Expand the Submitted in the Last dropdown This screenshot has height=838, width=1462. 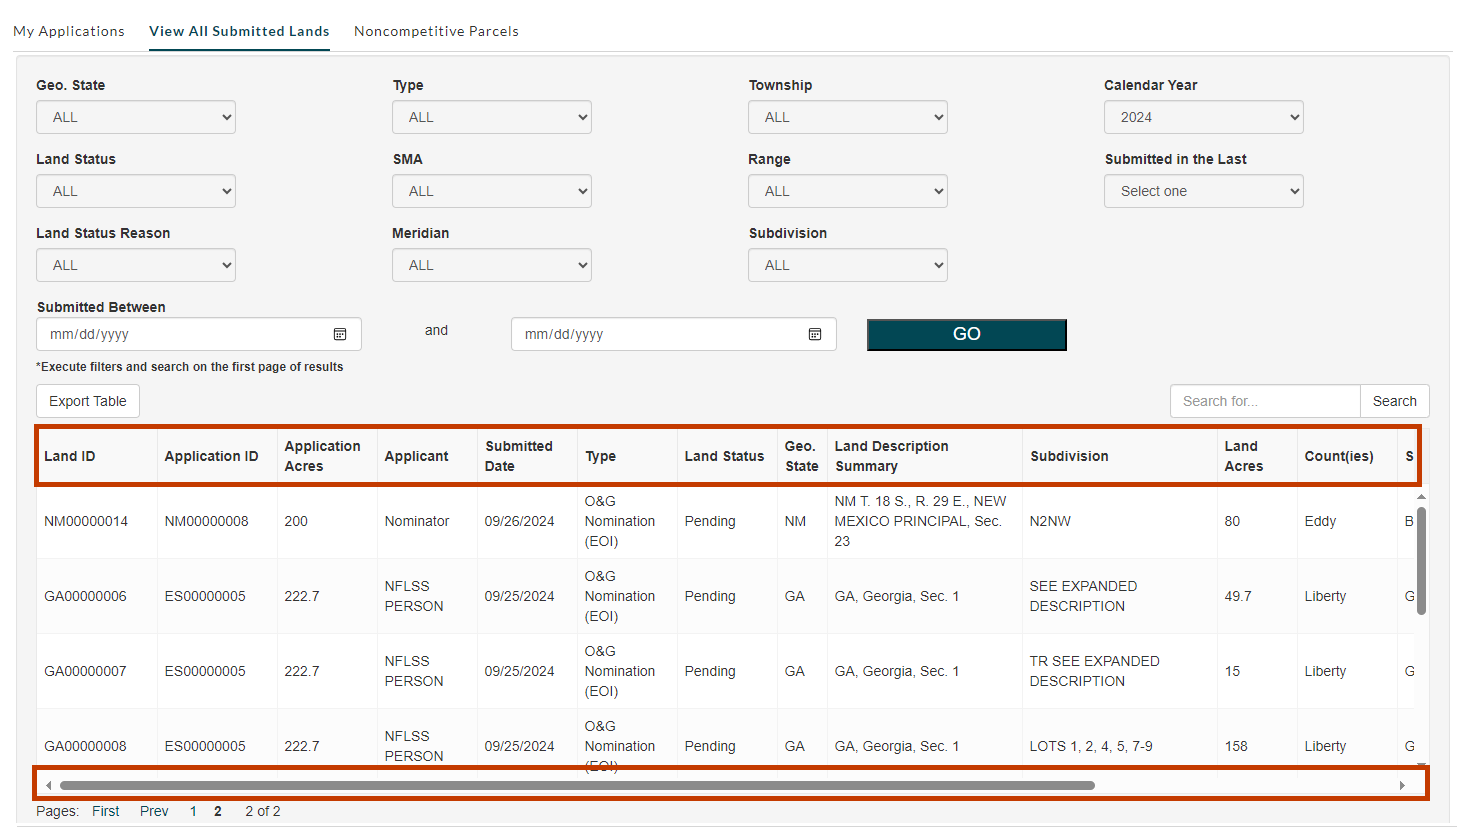pyautogui.click(x=1203, y=191)
